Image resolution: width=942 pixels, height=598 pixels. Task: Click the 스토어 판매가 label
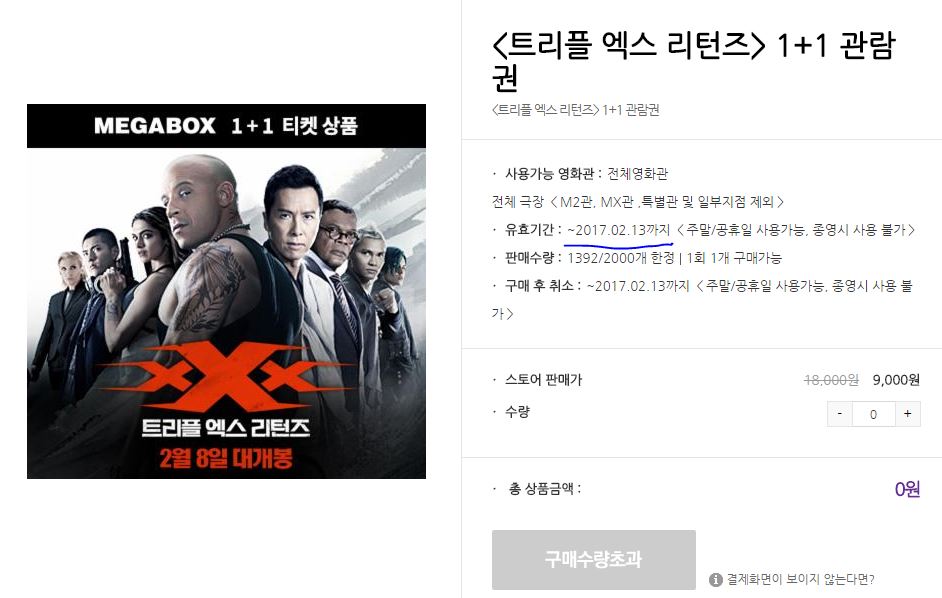(x=544, y=380)
